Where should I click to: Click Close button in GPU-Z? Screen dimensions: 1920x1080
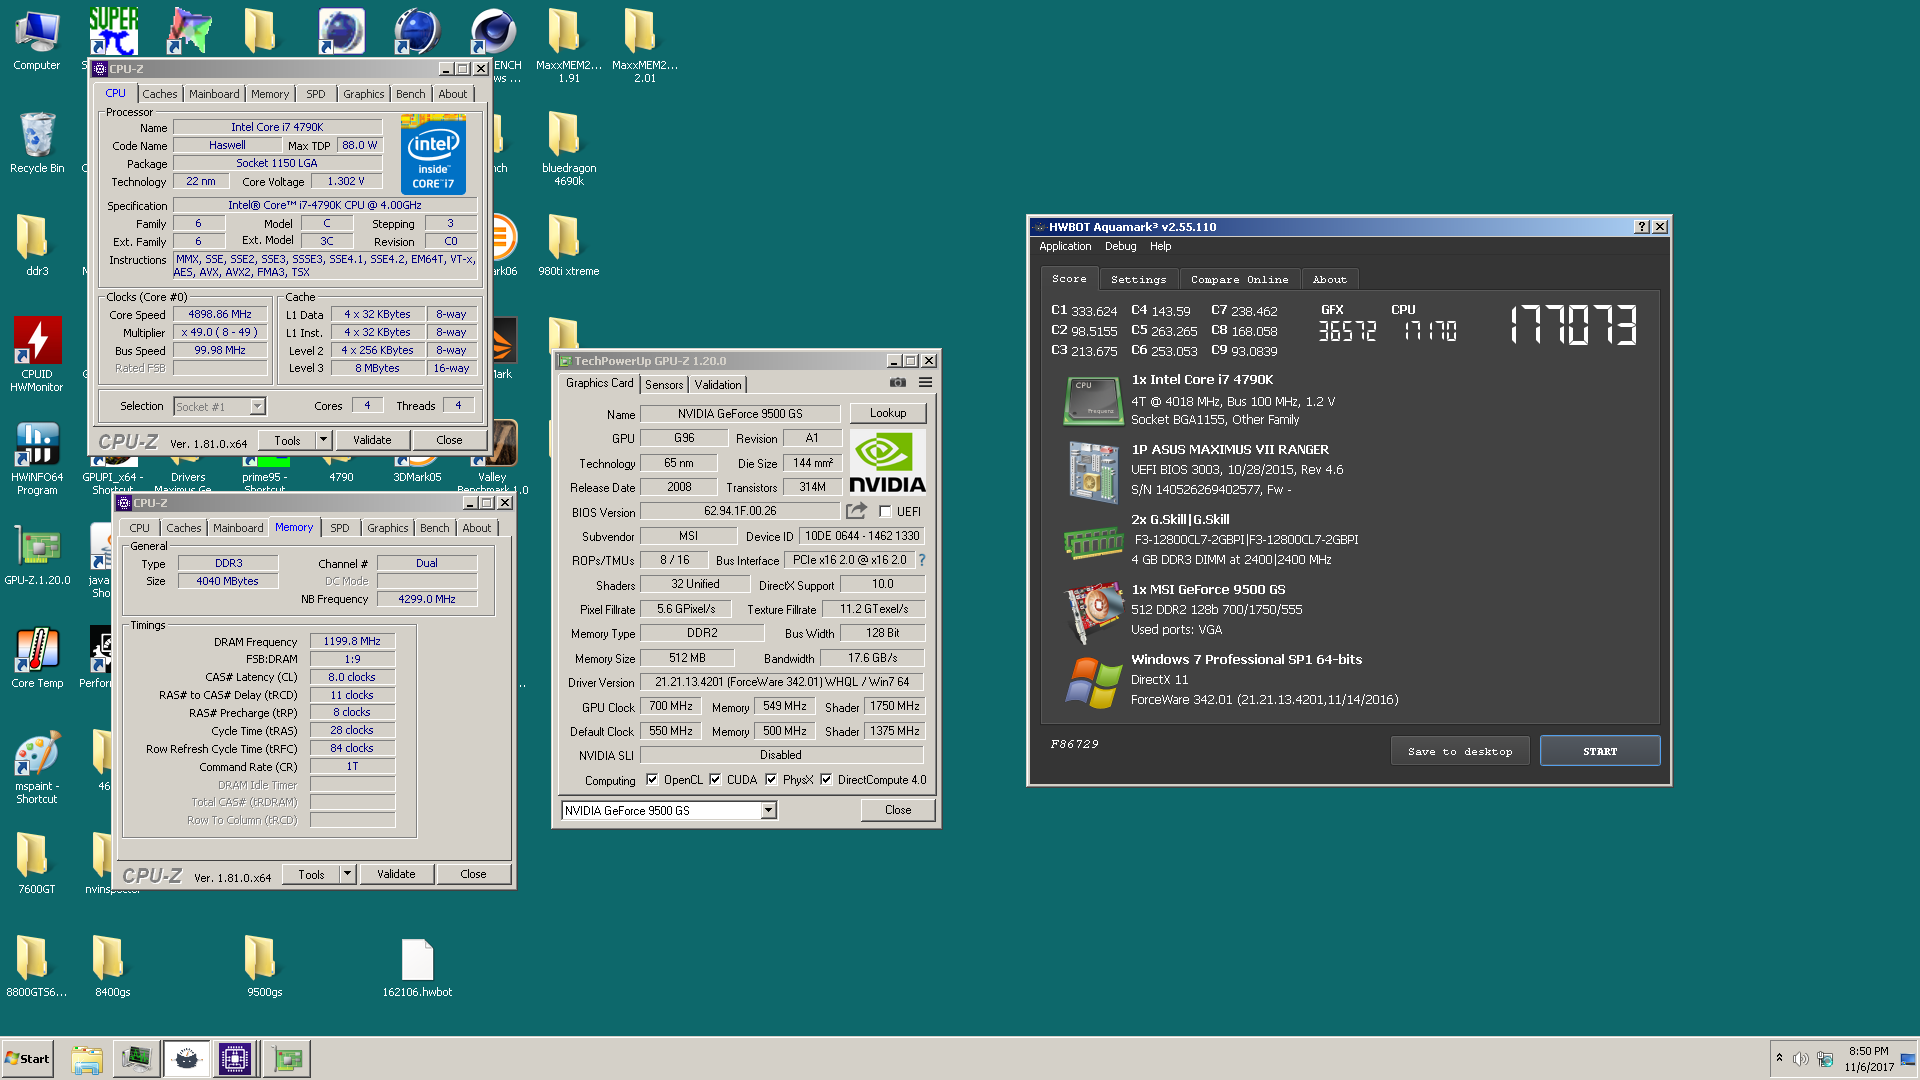click(x=898, y=810)
